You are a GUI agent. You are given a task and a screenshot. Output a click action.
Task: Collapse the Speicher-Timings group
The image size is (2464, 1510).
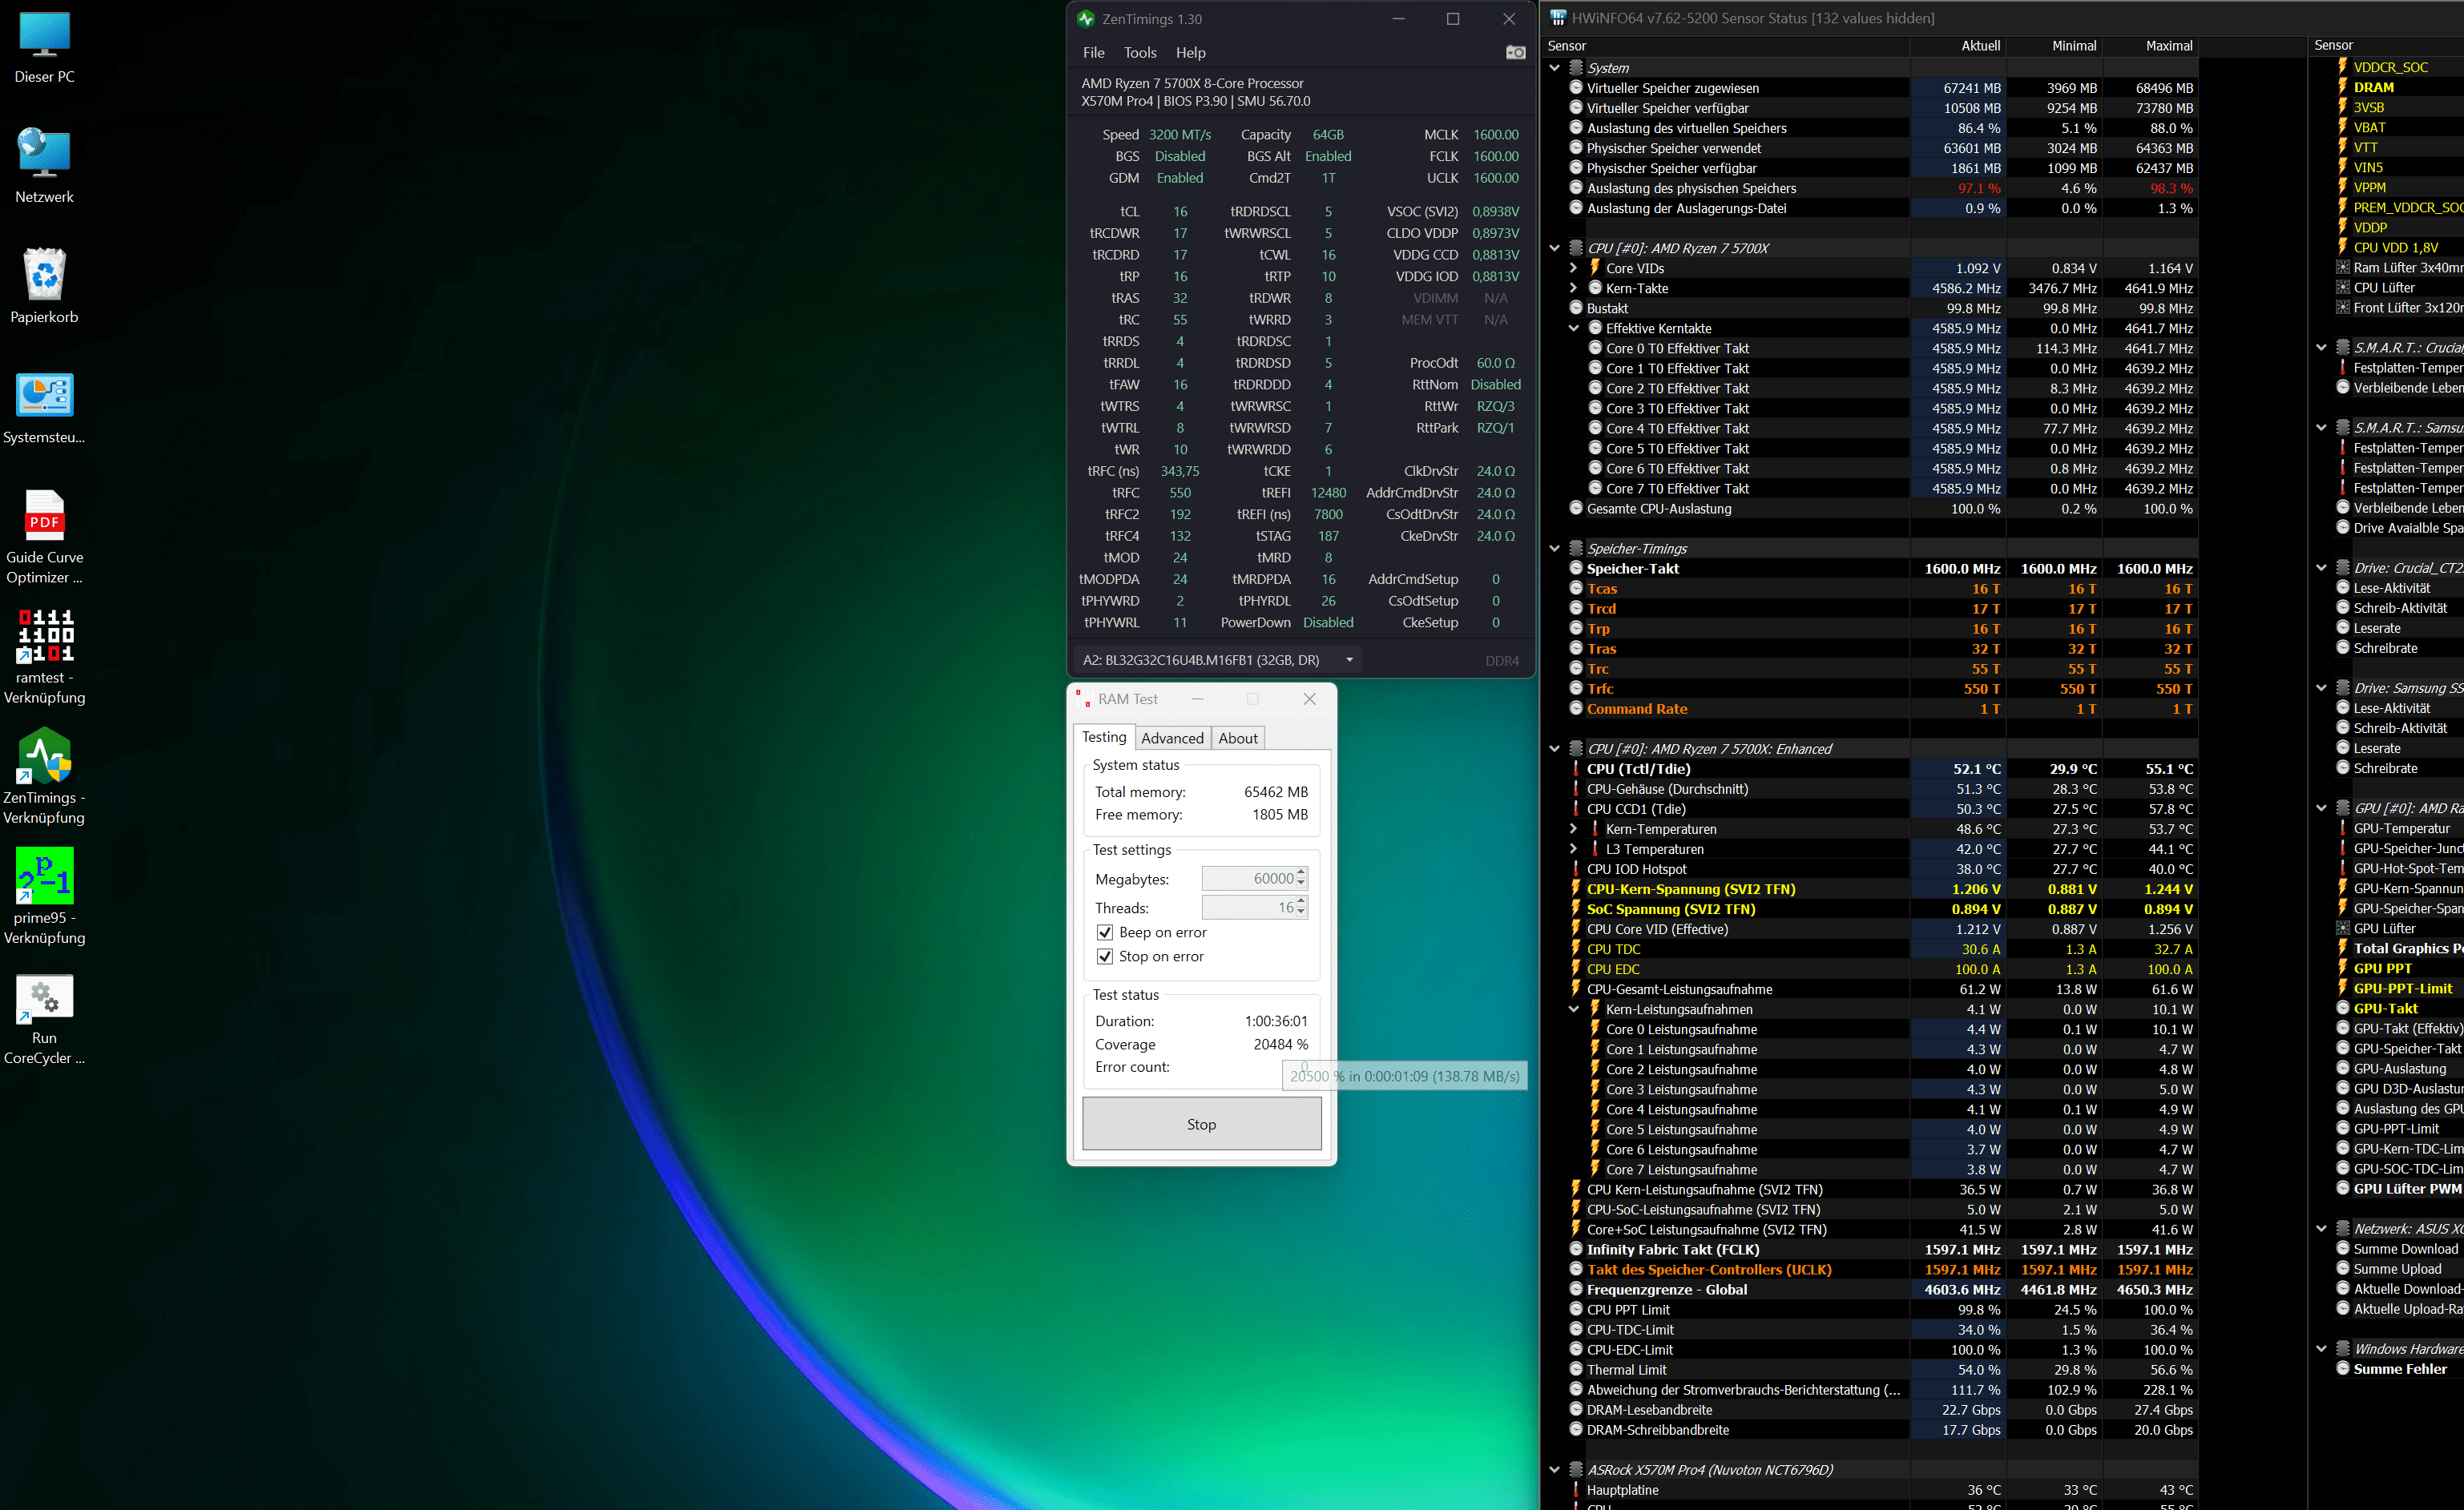[1555, 548]
